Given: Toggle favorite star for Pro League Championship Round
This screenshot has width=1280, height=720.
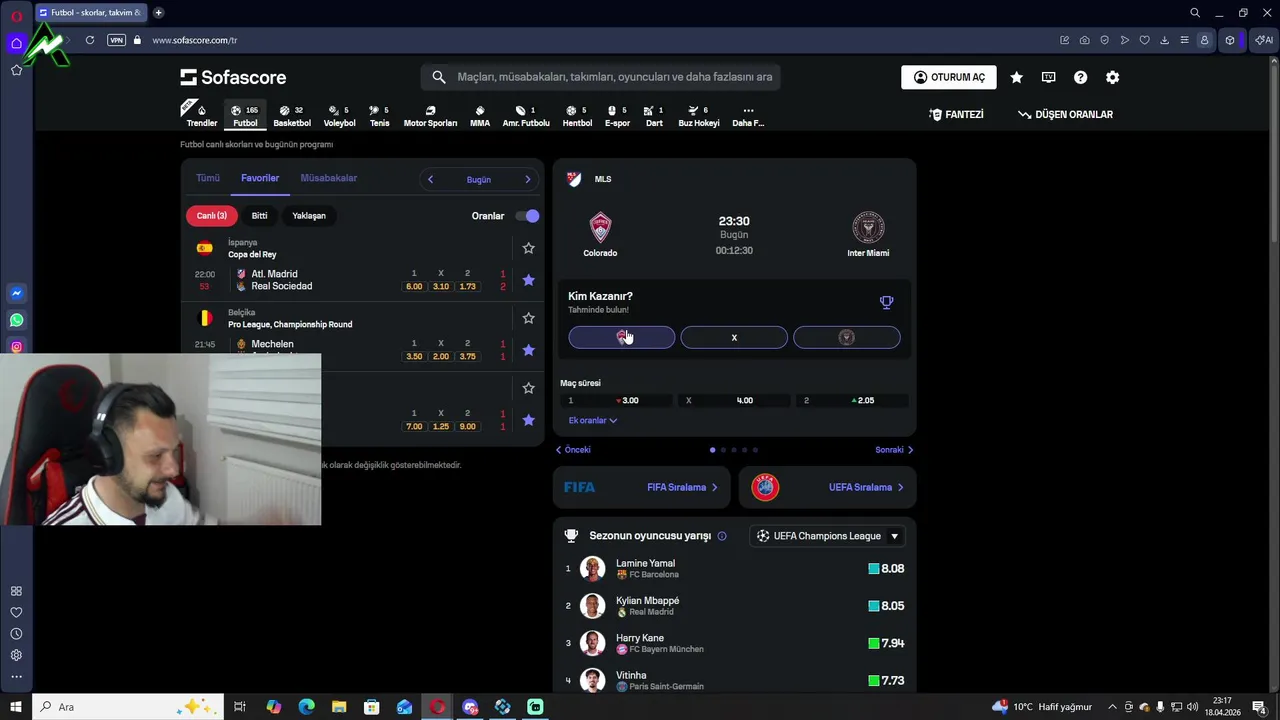Looking at the screenshot, I should [x=528, y=318].
